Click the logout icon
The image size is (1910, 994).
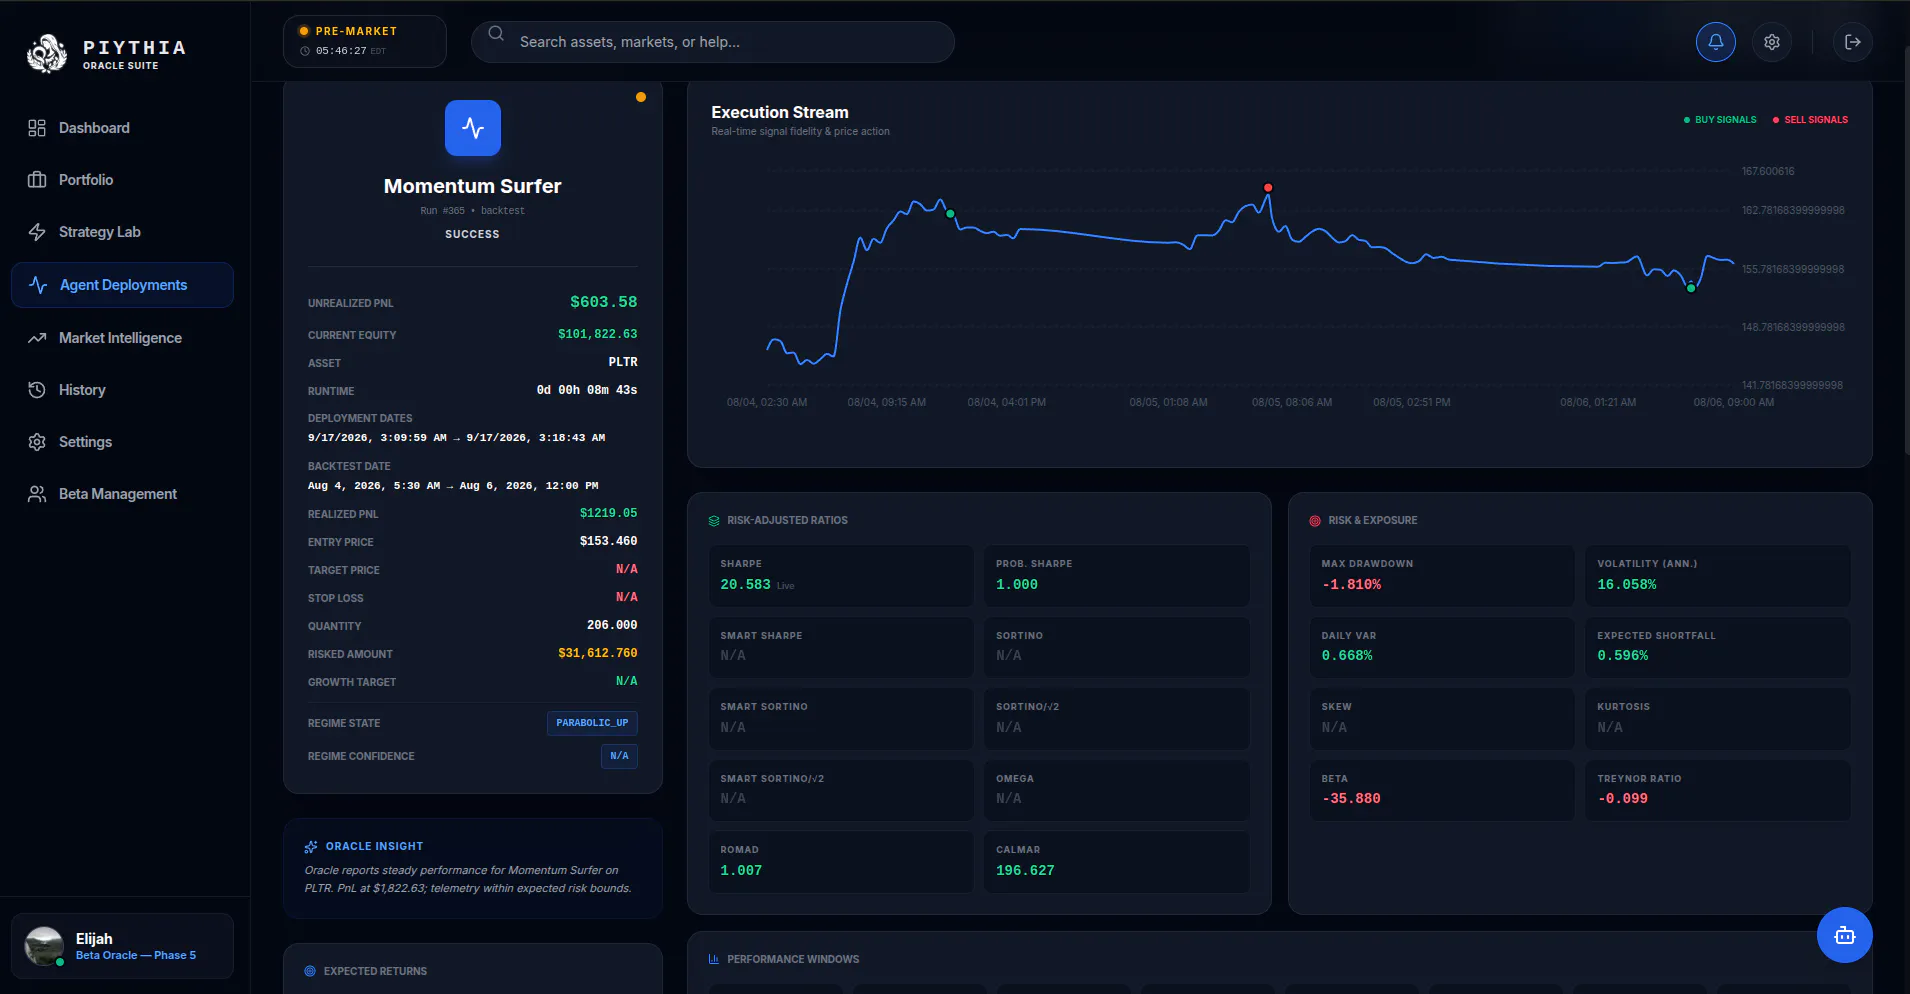[x=1852, y=42]
